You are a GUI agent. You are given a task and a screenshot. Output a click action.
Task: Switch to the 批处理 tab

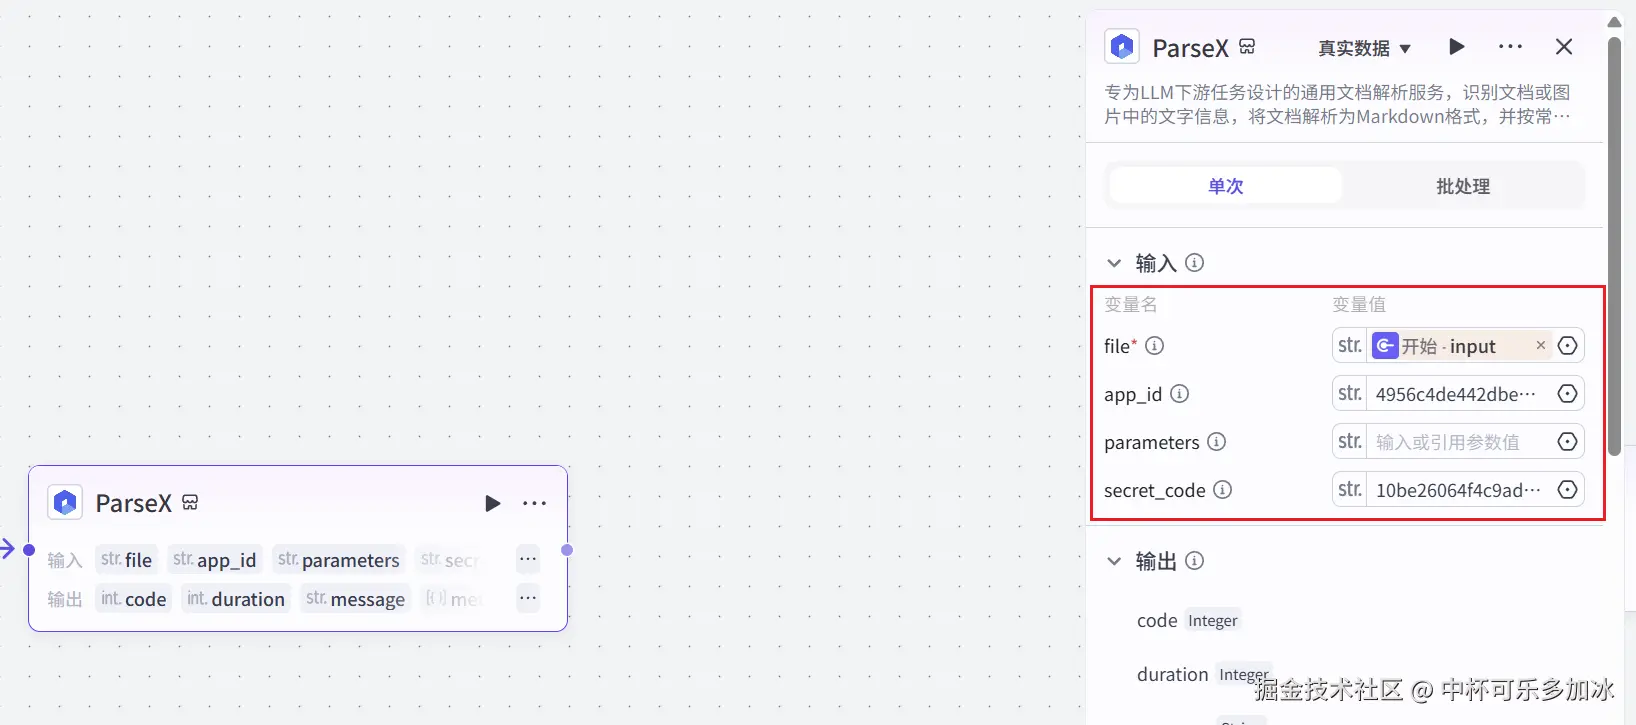pyautogui.click(x=1462, y=186)
